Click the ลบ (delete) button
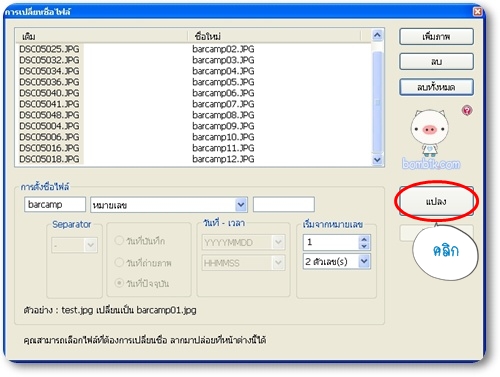 tap(436, 62)
